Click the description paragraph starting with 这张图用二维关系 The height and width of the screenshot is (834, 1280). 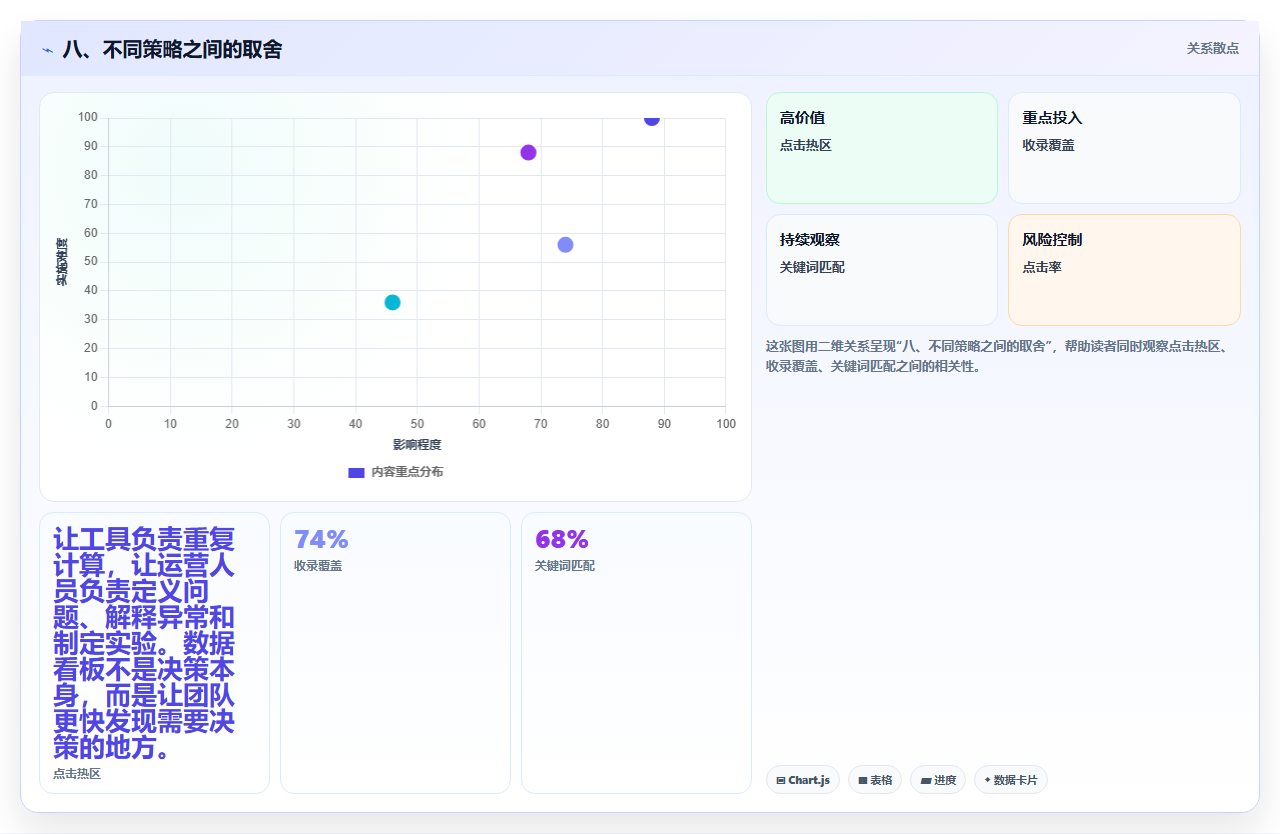1003,356
